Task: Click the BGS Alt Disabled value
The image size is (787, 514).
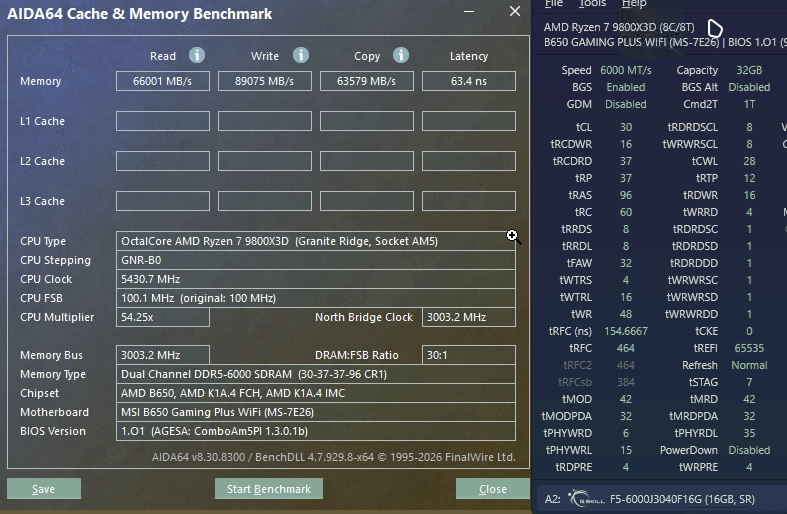Action: (x=749, y=87)
